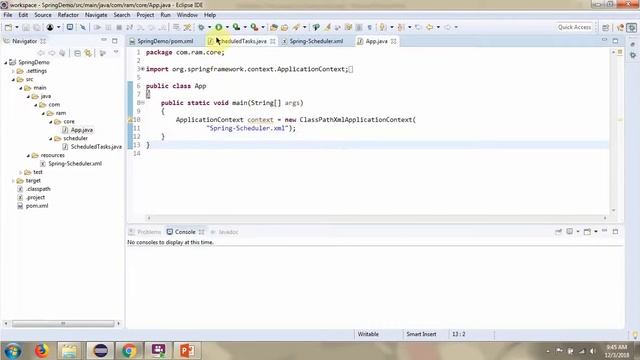Click Pin Console icon in Console view
The height and width of the screenshot is (360, 640).
coord(558,232)
